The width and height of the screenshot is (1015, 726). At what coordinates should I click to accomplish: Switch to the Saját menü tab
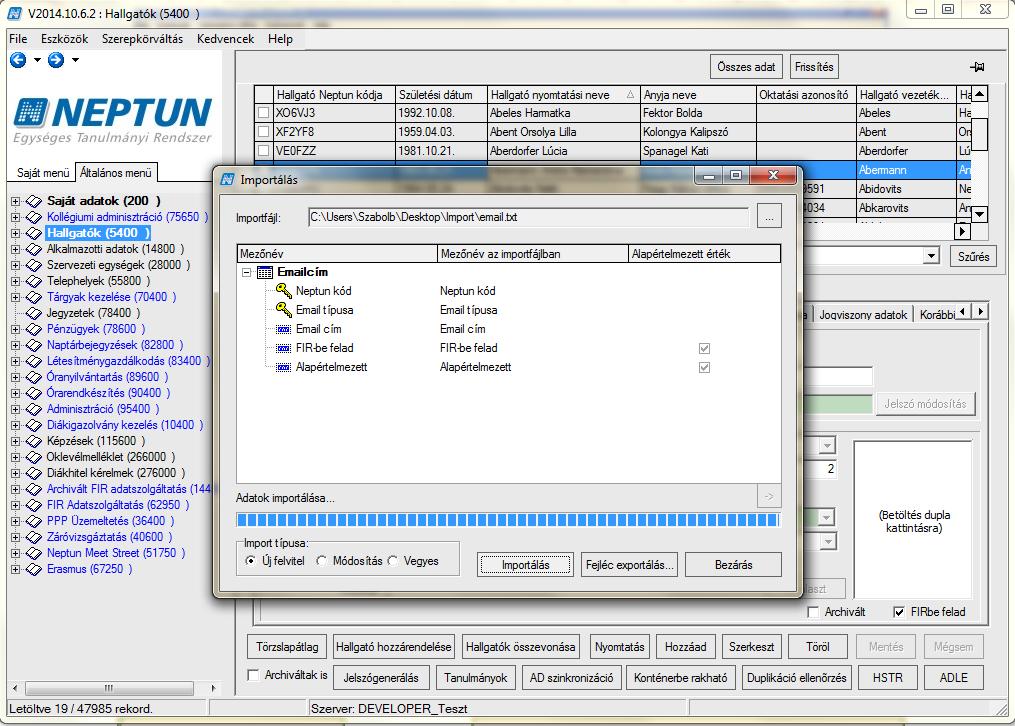(43, 173)
